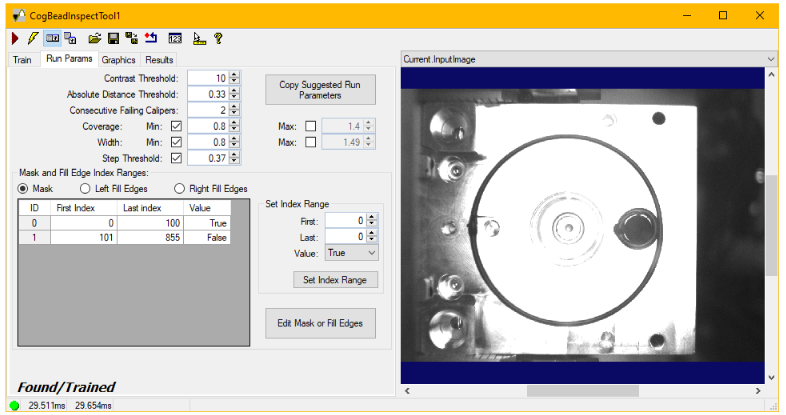Click the Set Index Range Last field
The width and height of the screenshot is (786, 415).
pyautogui.click(x=345, y=237)
